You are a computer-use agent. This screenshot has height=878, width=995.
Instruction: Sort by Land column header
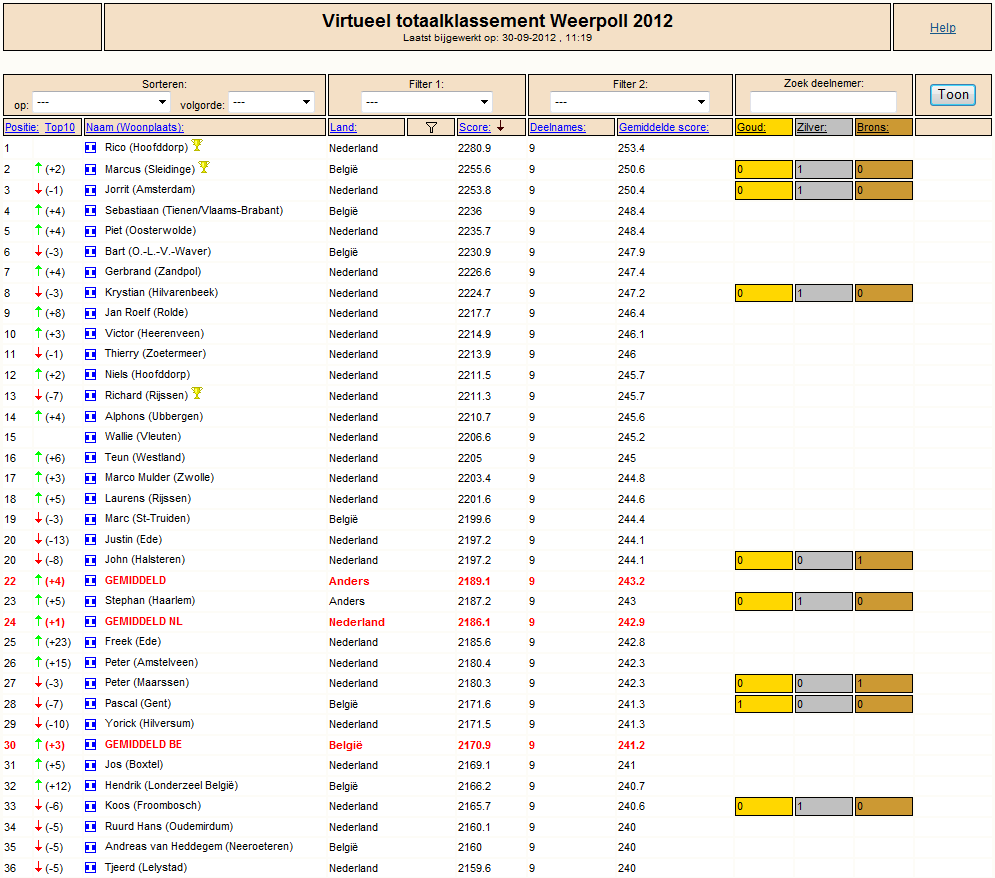343,128
